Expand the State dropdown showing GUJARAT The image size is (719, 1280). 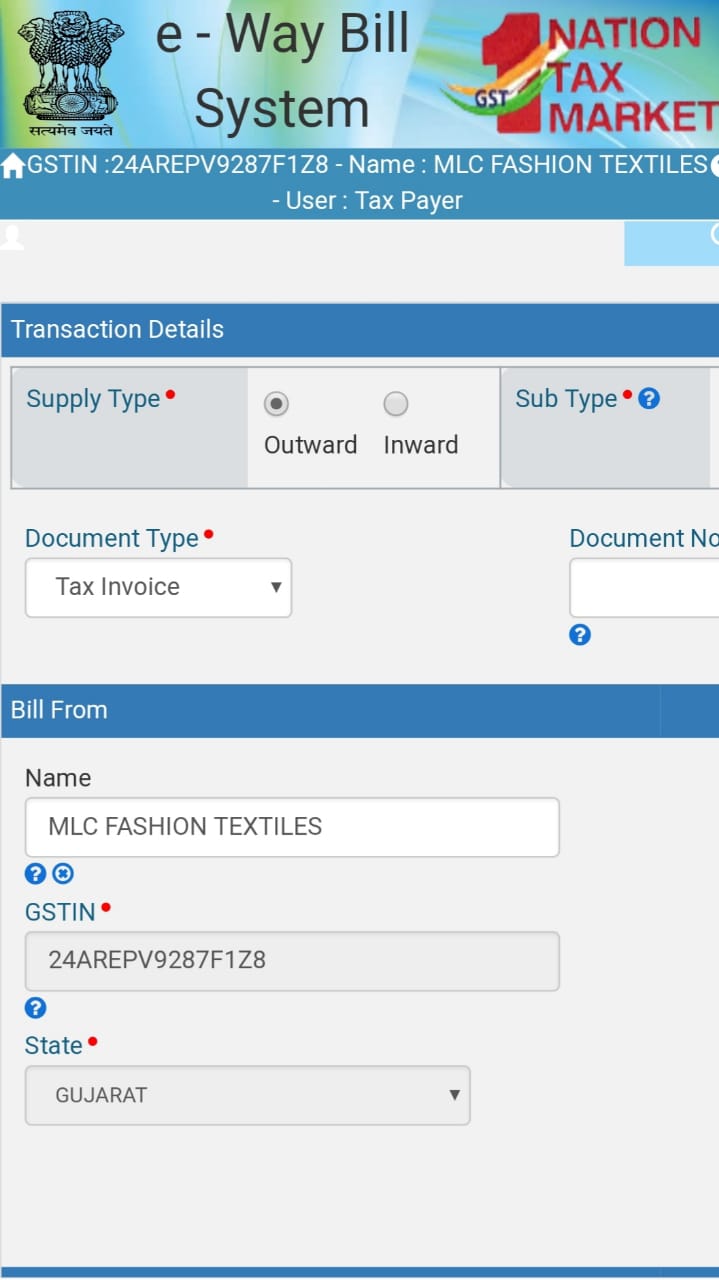tap(247, 1095)
